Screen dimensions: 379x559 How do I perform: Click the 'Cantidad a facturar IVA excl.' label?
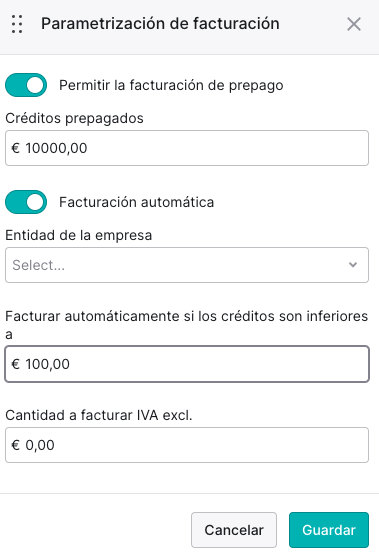coord(99,415)
